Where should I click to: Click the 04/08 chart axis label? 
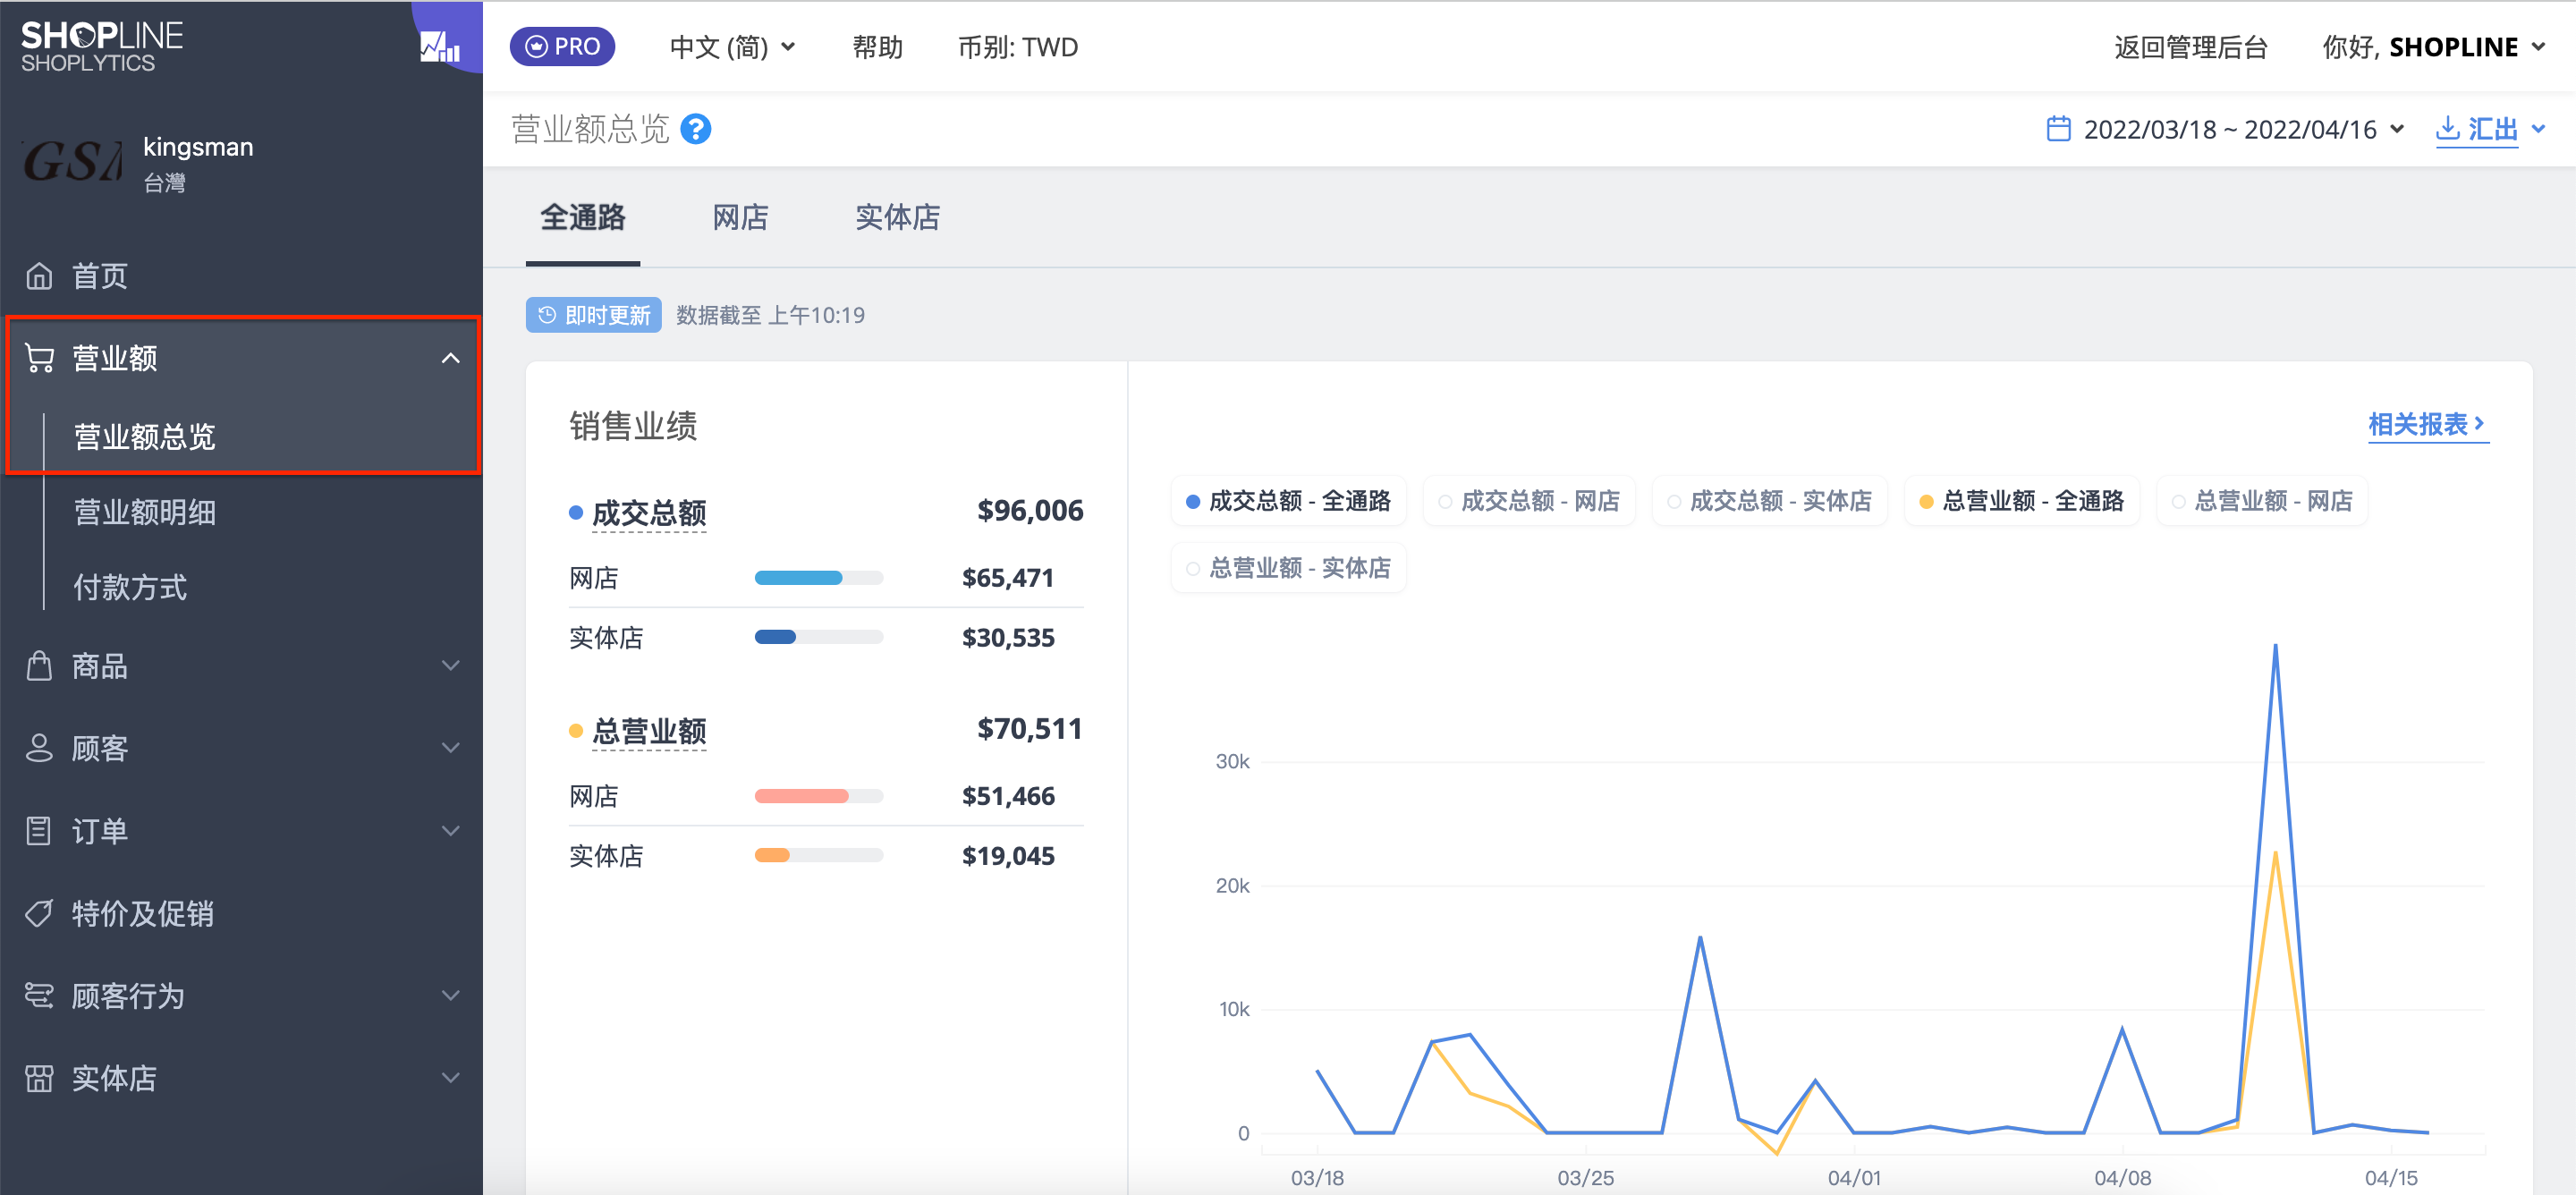tap(2122, 1178)
